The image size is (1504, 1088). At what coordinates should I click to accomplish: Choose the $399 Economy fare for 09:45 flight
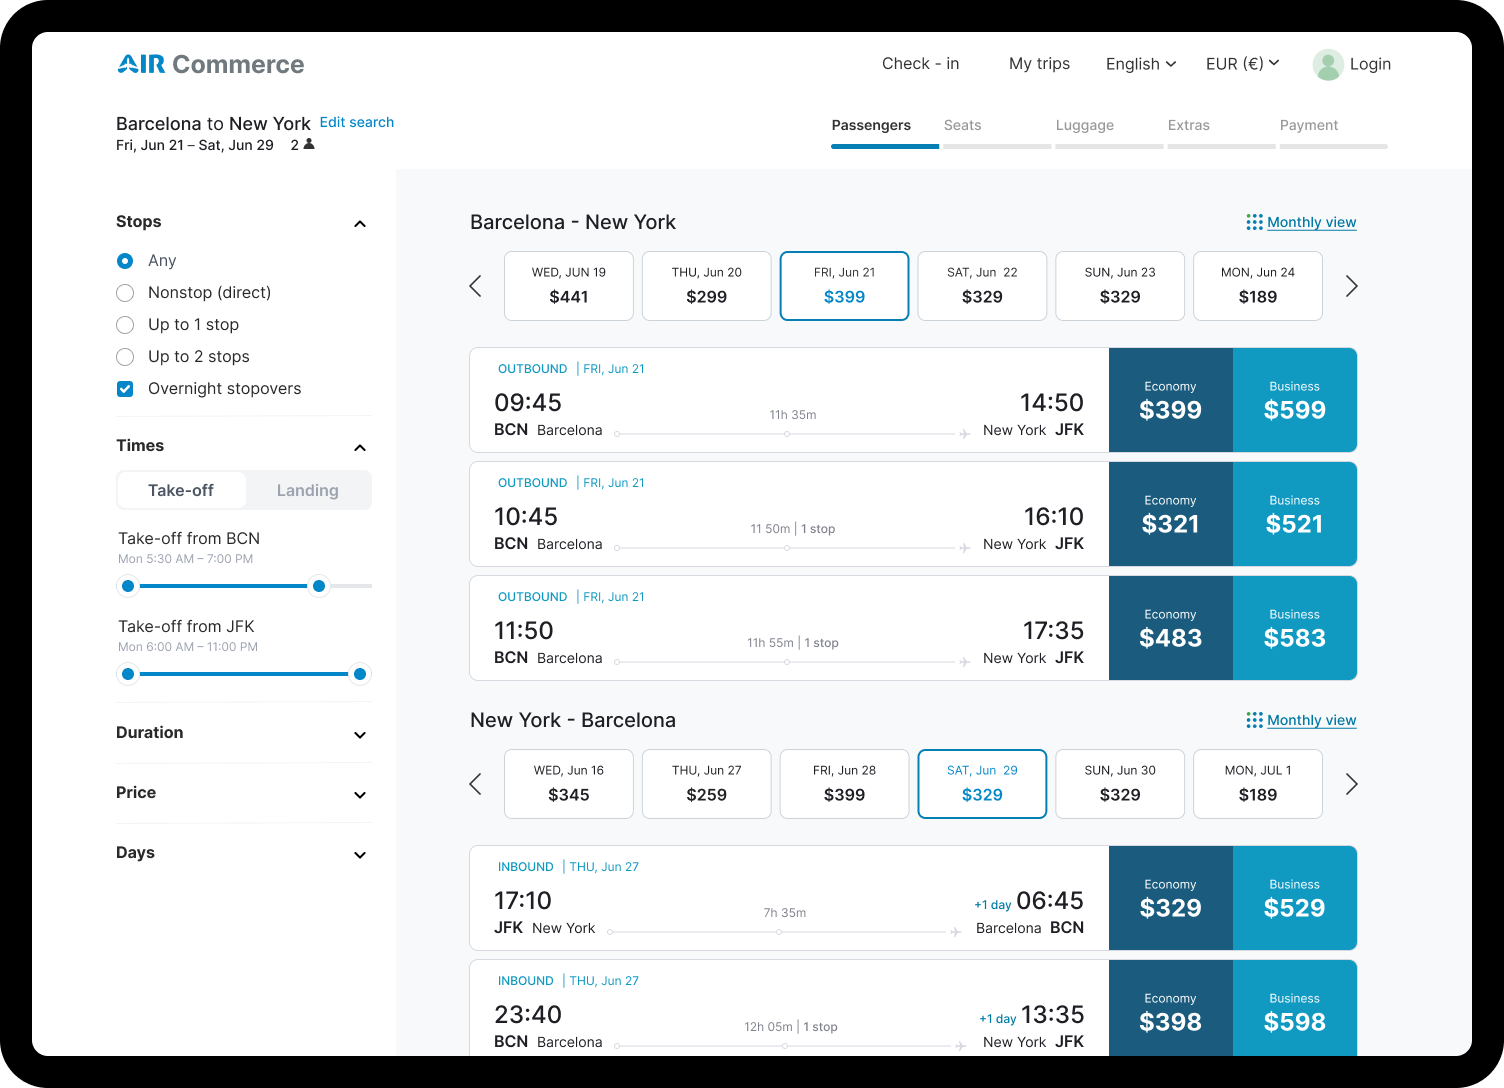click(1170, 400)
